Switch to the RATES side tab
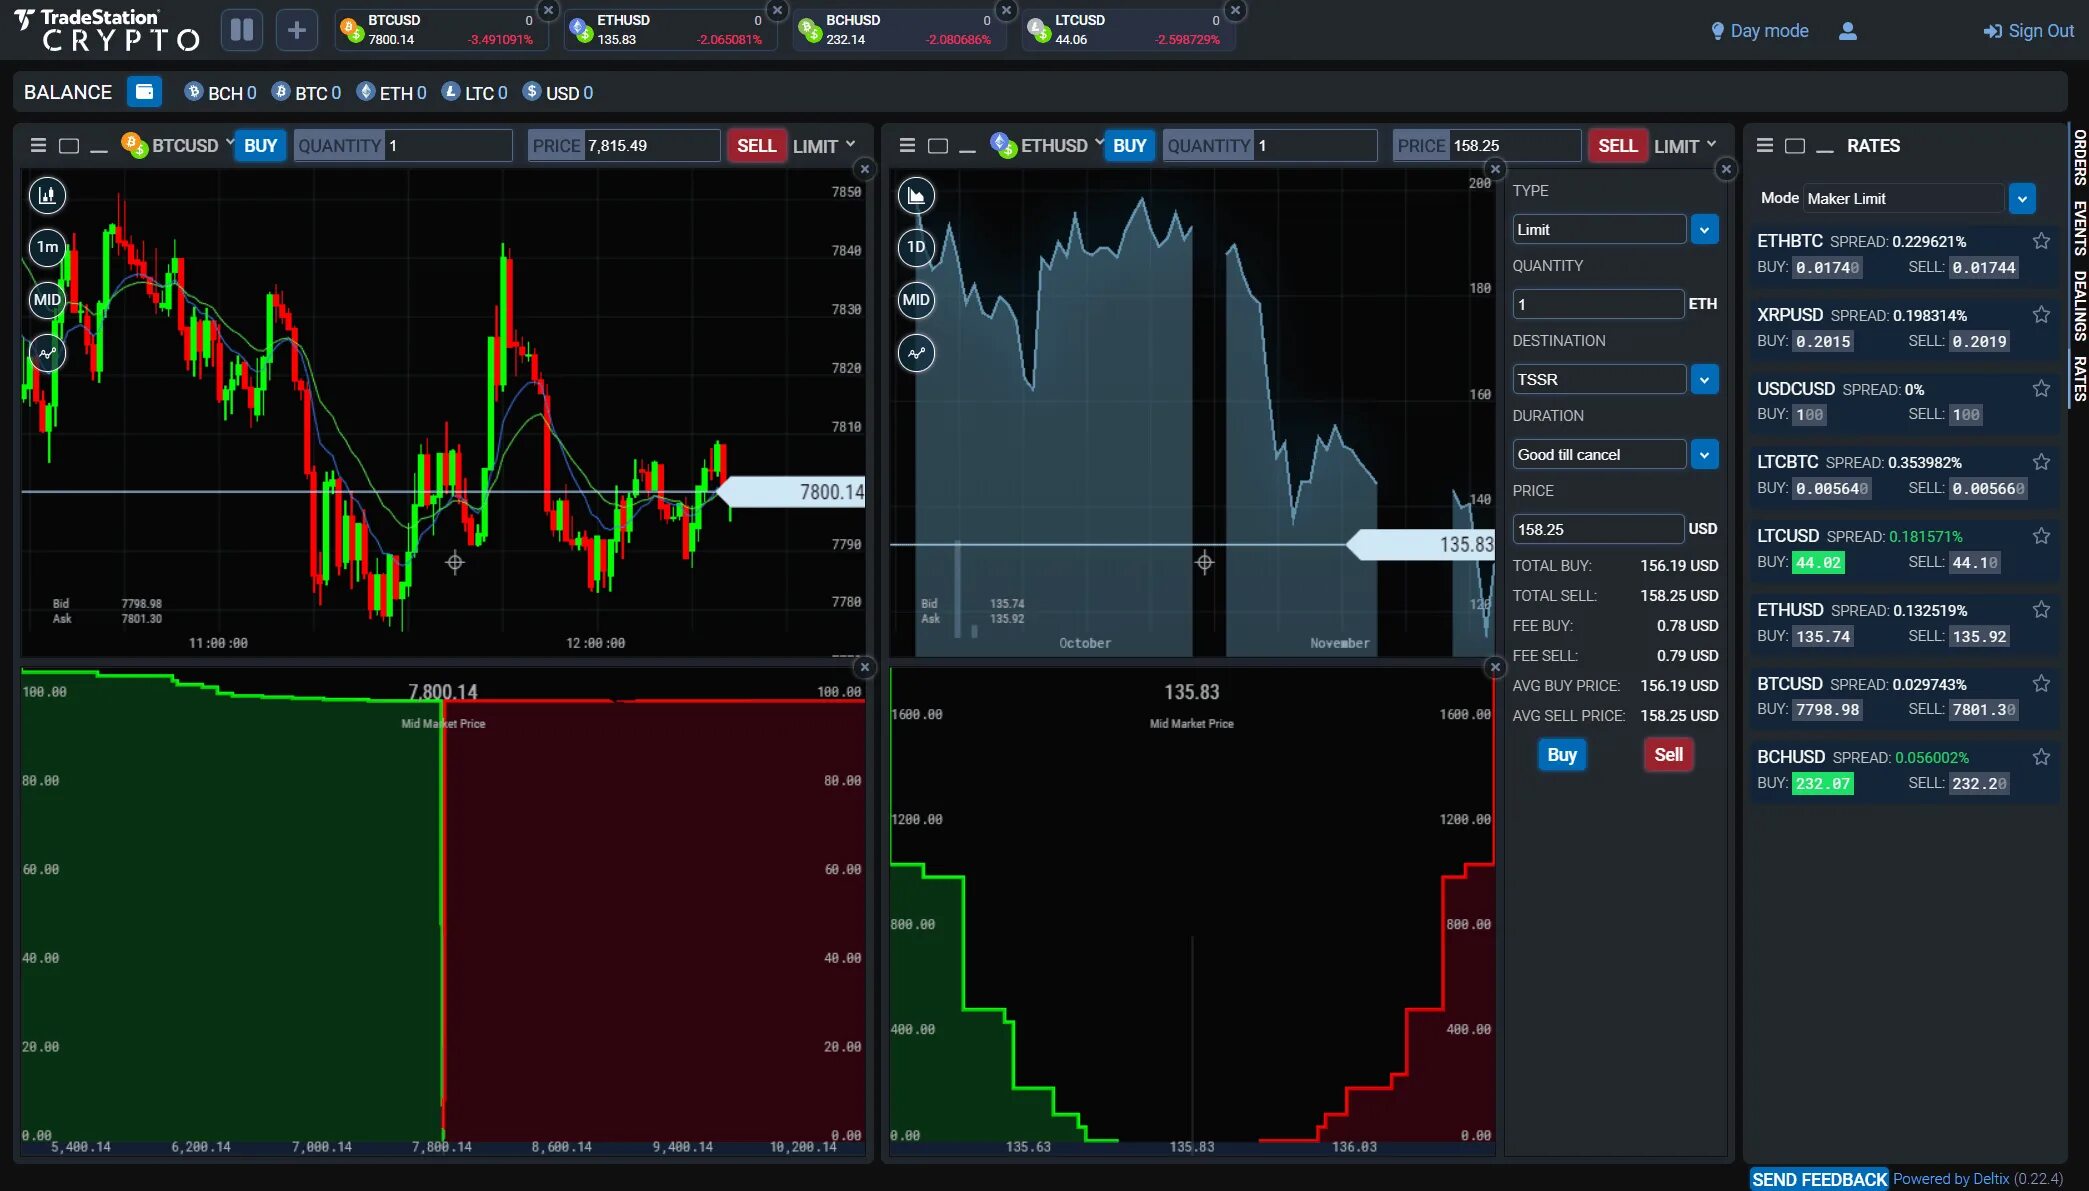The width and height of the screenshot is (2089, 1191). pyautogui.click(x=2079, y=379)
